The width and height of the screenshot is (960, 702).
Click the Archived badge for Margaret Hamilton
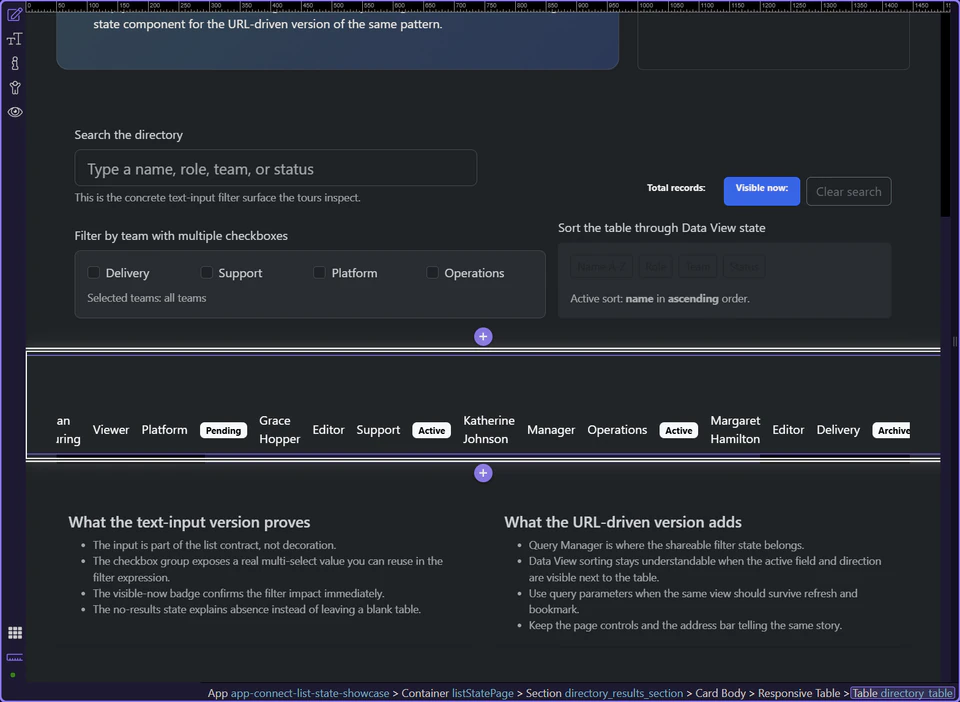(891, 430)
